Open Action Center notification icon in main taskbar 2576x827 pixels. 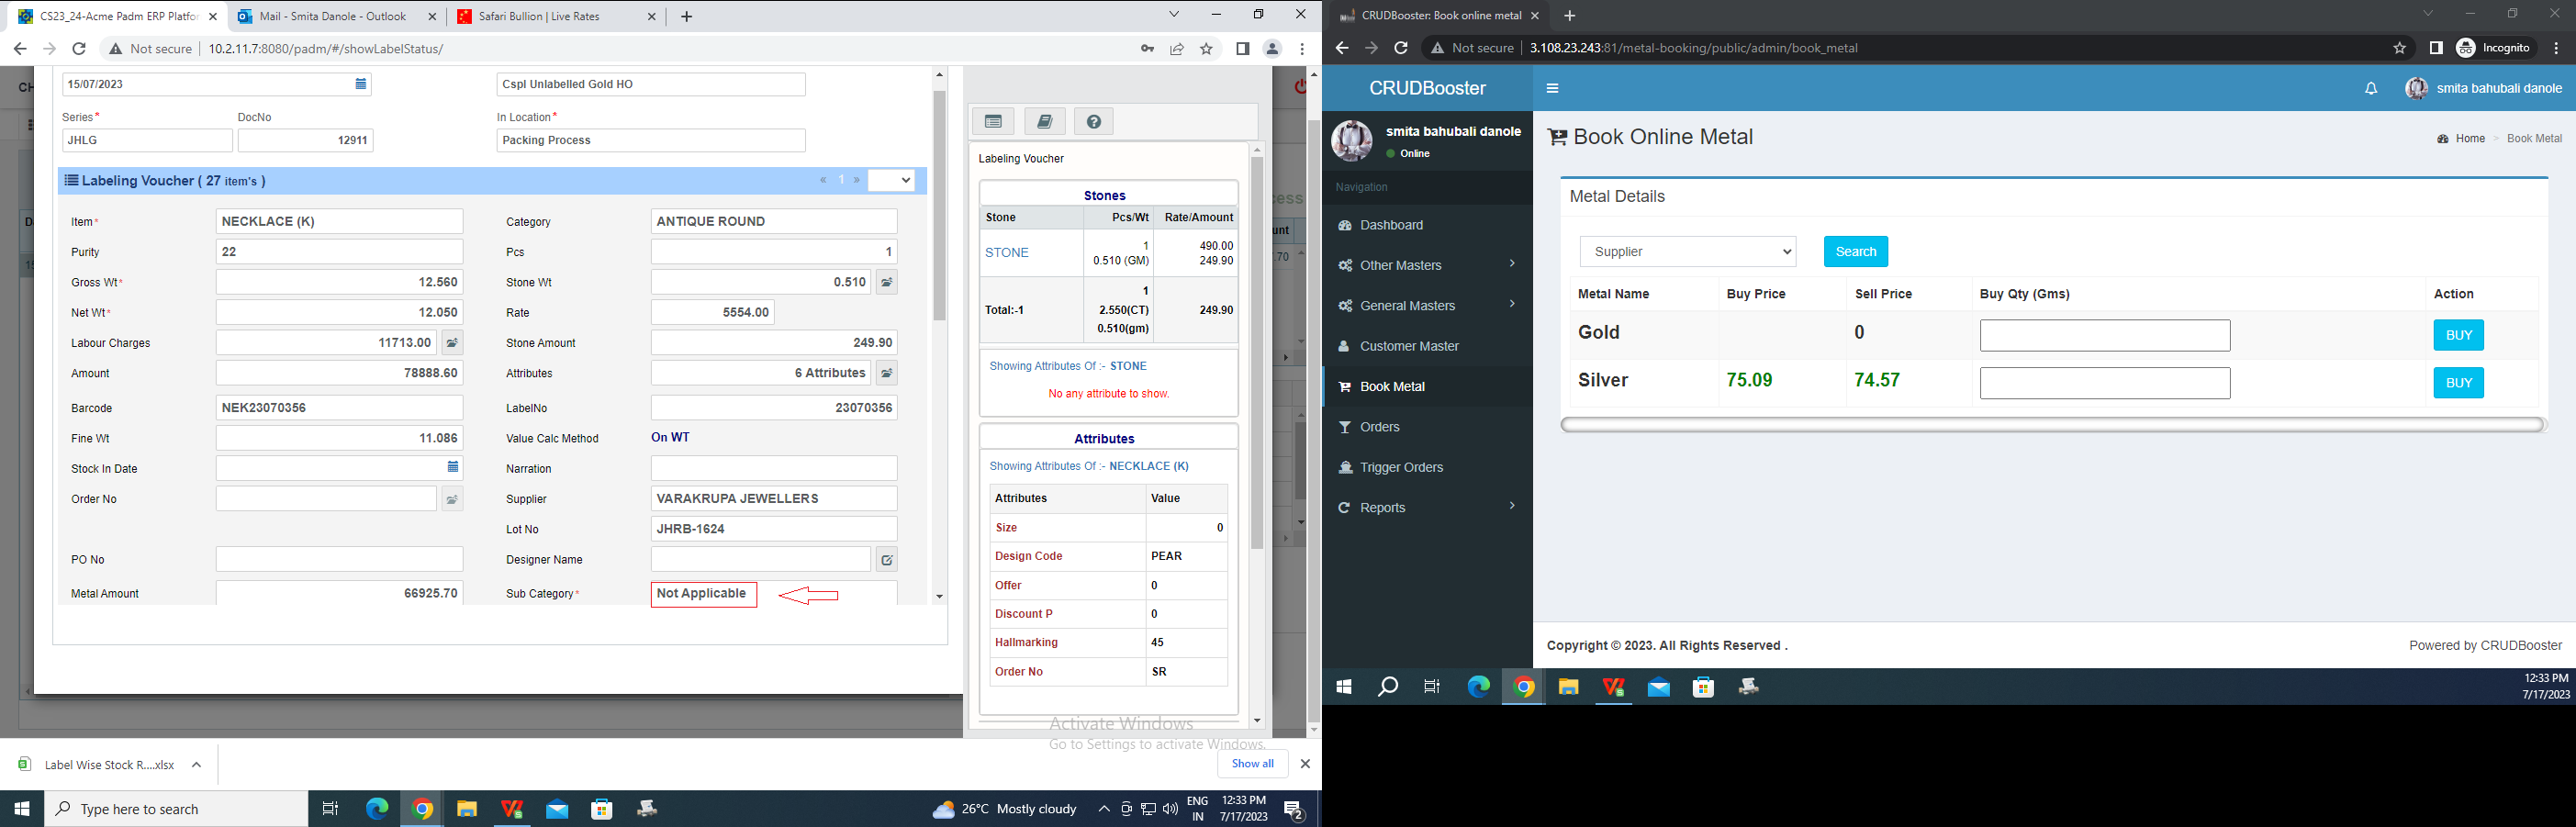tap(1294, 810)
